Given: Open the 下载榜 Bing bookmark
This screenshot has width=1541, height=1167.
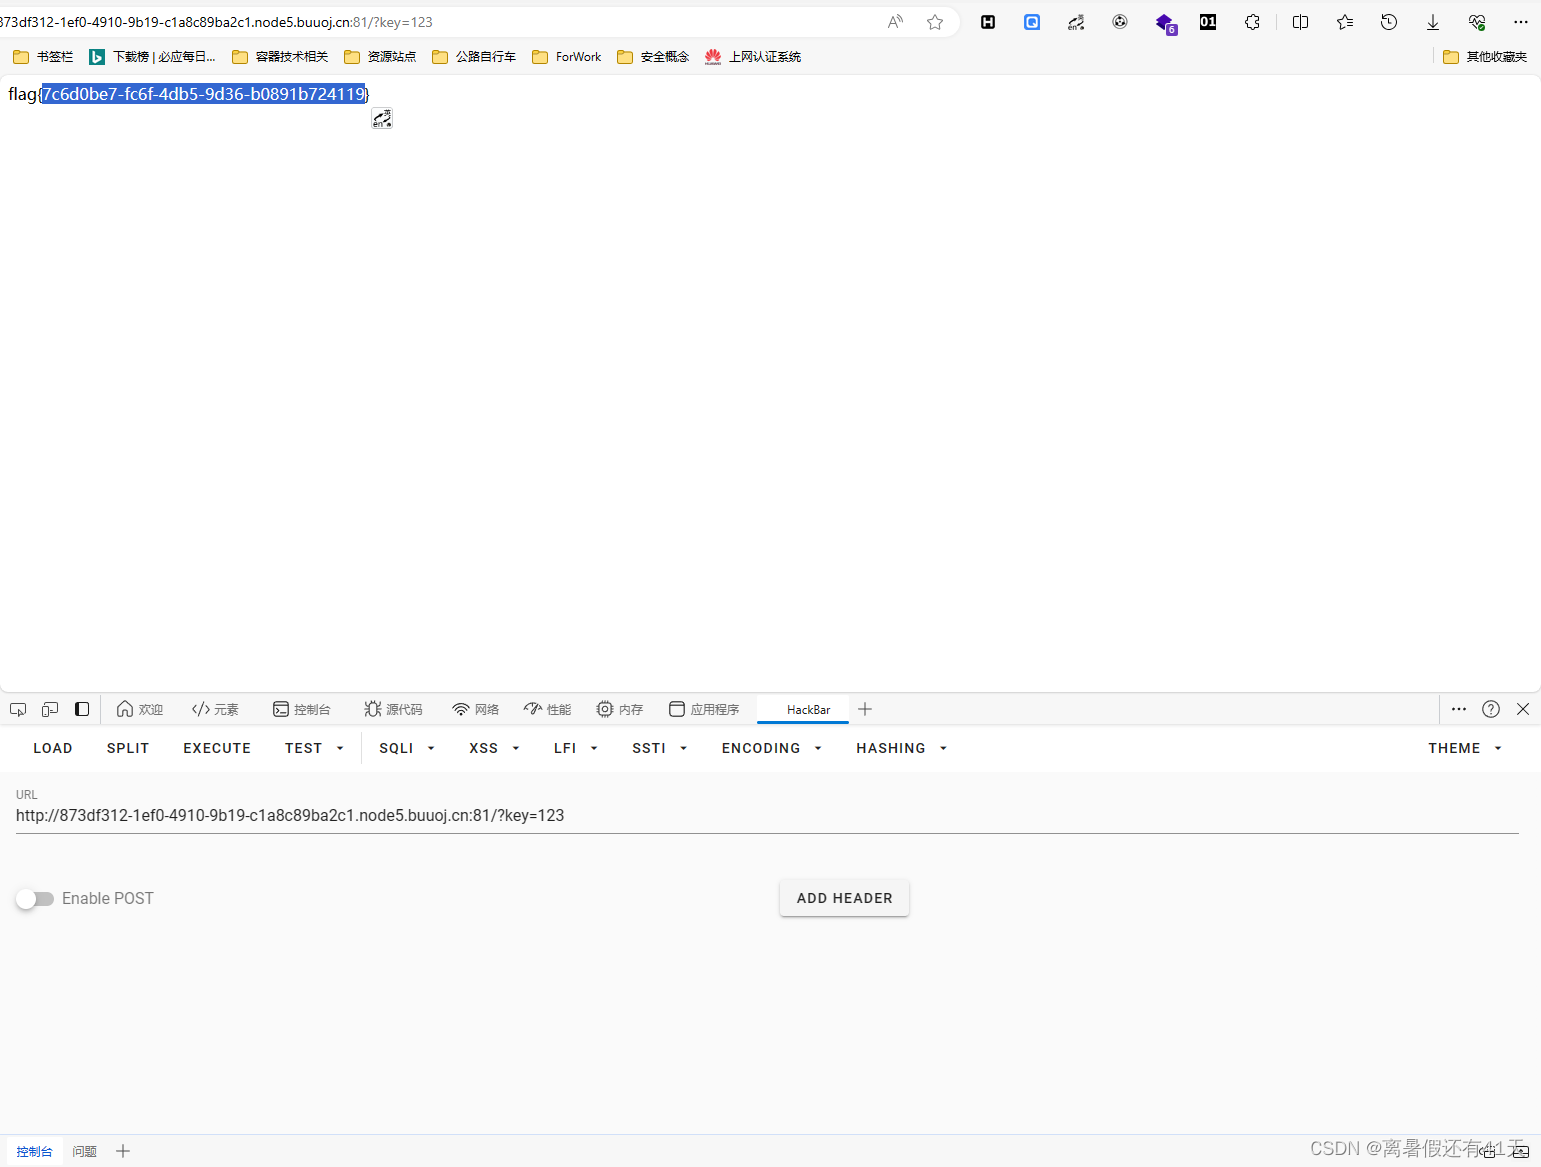Looking at the screenshot, I should 152,57.
